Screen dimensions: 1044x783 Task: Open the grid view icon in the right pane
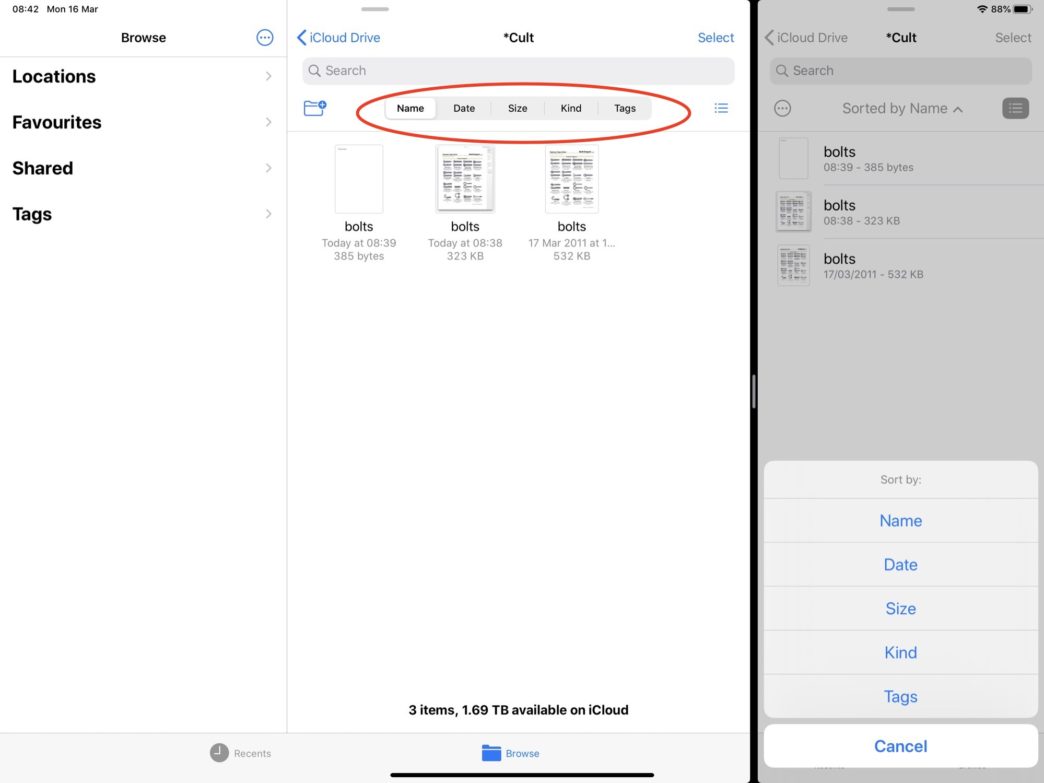pos(1016,108)
